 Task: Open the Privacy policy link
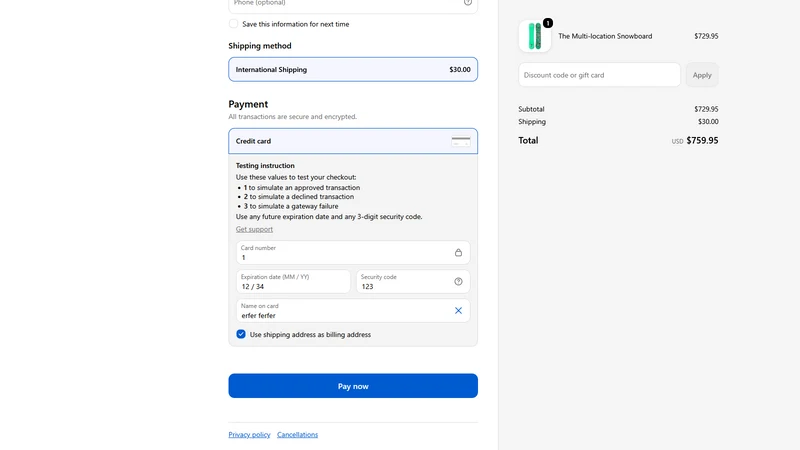tap(249, 435)
